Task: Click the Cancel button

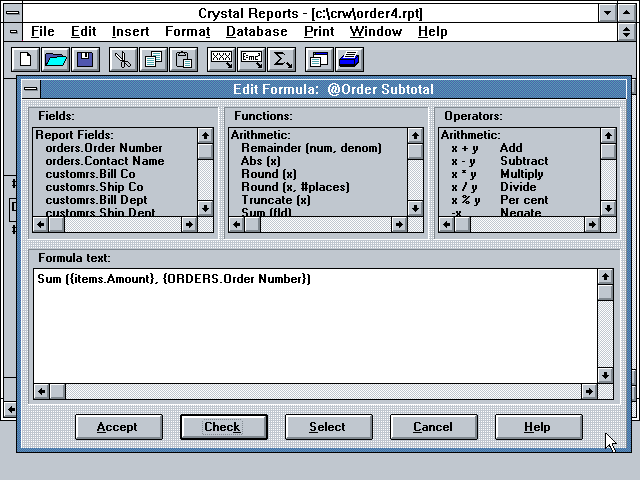Action: [434, 427]
